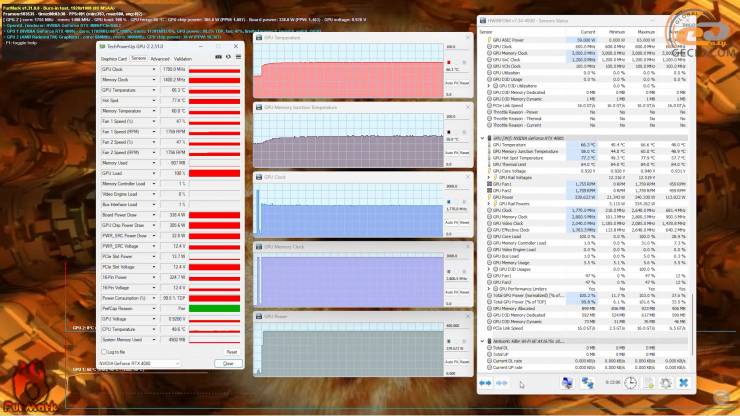Expand the GPU Rail Powers row
The height and width of the screenshot is (416, 740).
coord(489,204)
